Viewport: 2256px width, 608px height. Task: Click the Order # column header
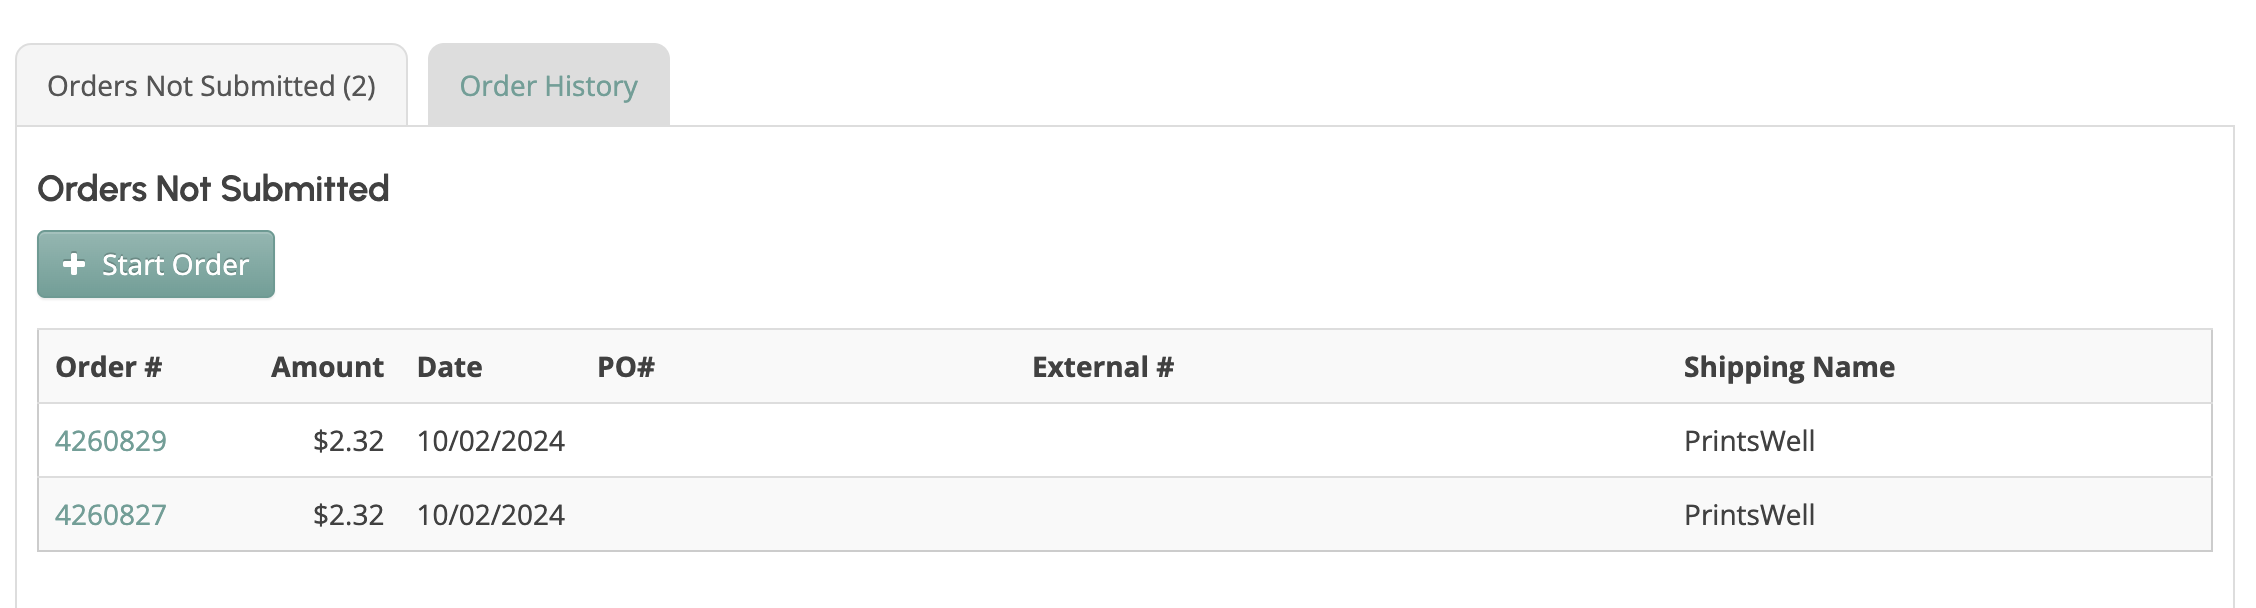pos(109,367)
